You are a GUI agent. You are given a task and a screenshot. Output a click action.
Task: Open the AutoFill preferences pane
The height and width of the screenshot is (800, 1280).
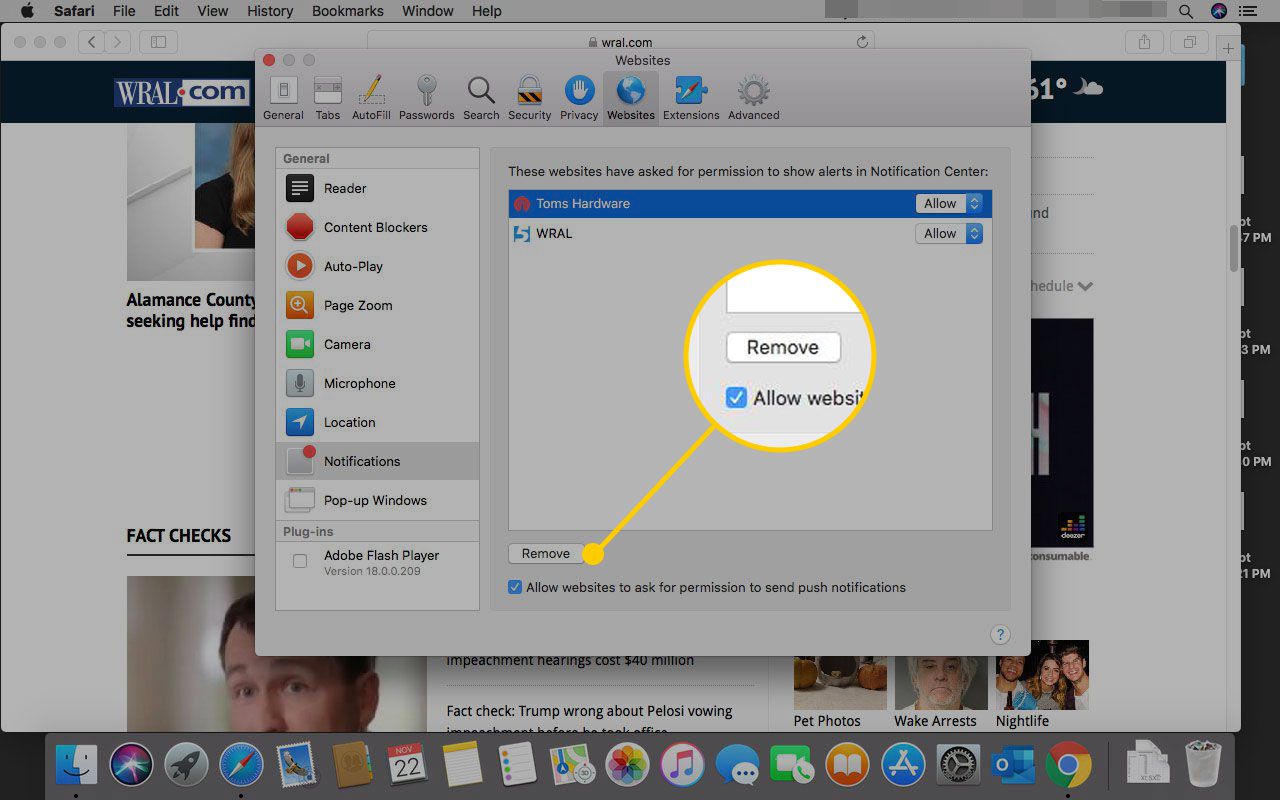coord(371,98)
